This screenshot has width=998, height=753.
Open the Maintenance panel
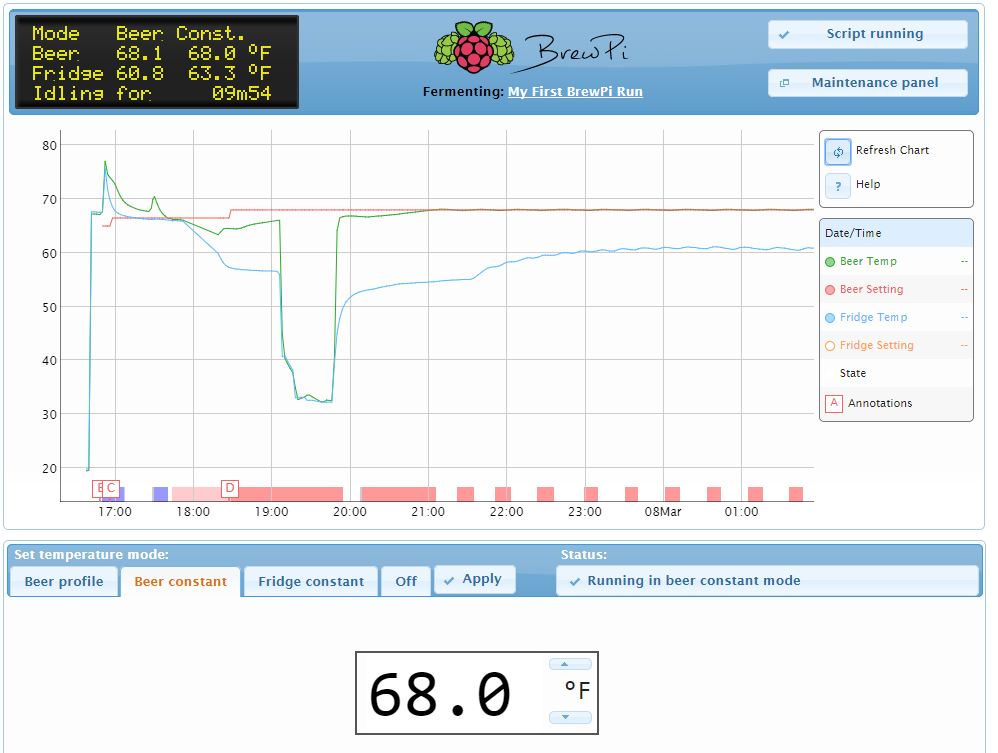tap(868, 83)
